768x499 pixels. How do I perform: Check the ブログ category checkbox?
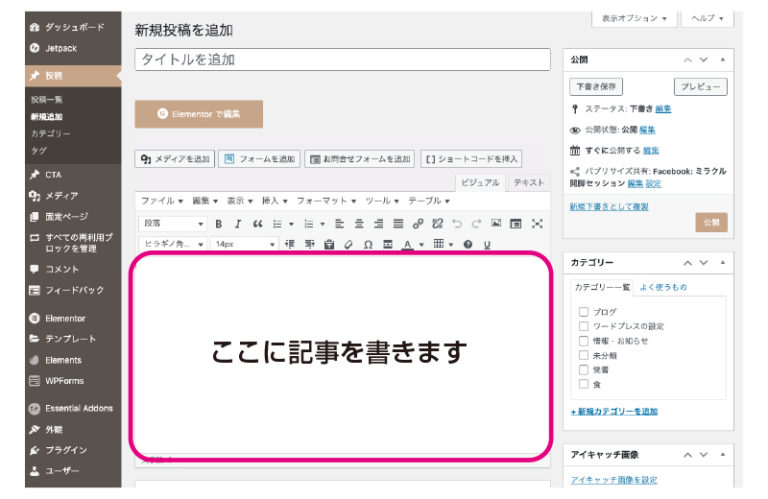[x=584, y=312]
